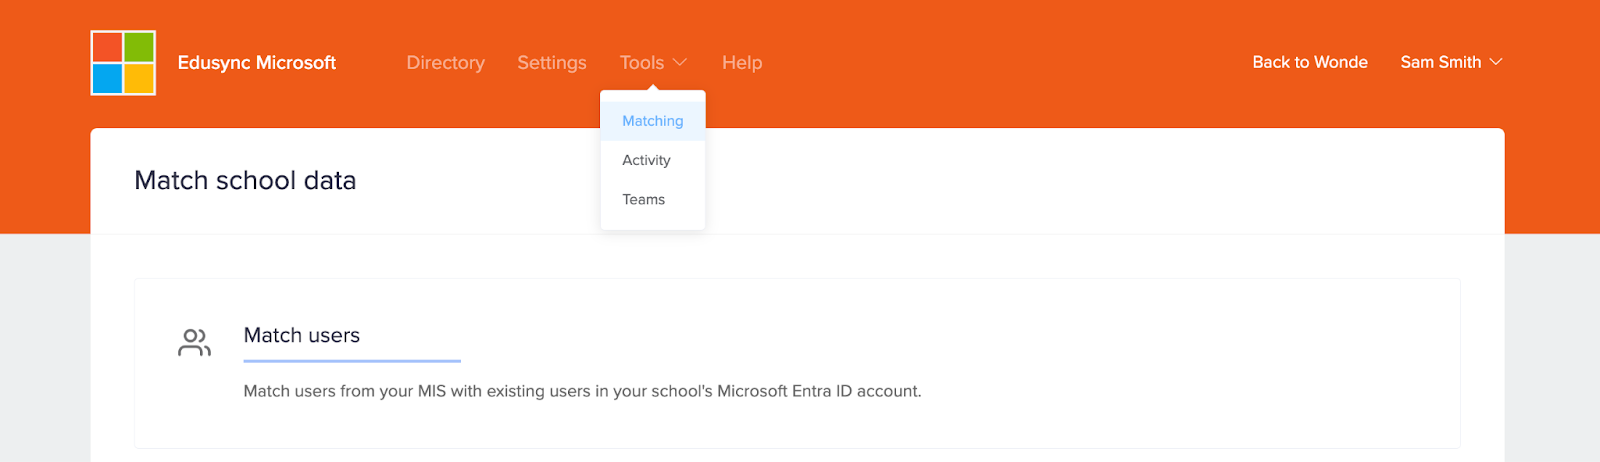Click the Match school data page title
Screen dimensions: 1600x462
pyautogui.click(x=245, y=180)
